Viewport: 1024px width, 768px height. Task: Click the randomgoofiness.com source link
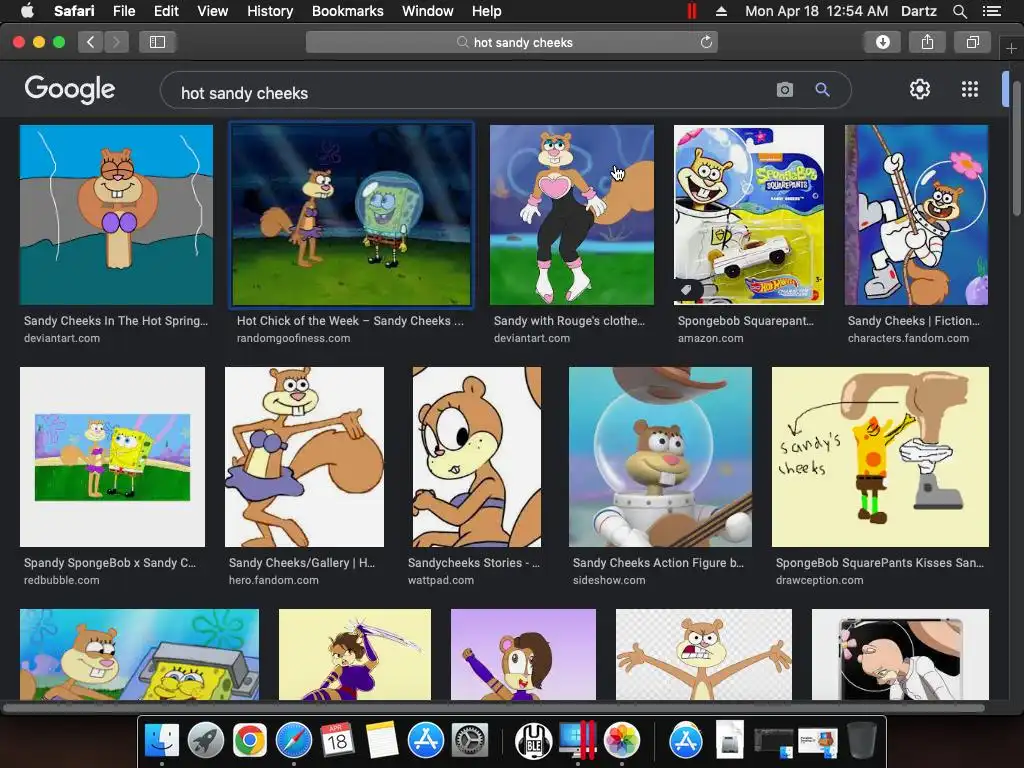(293, 338)
